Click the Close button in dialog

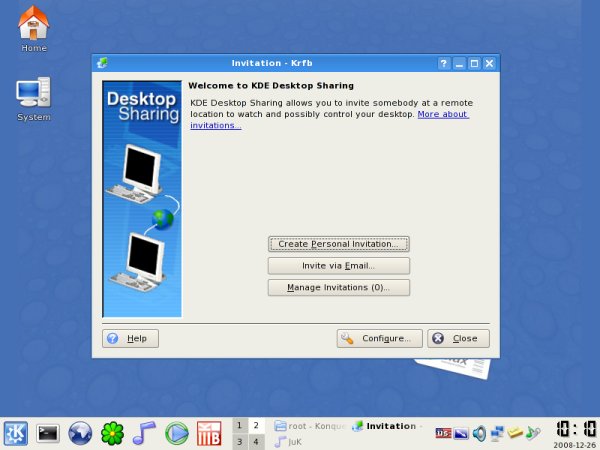[x=458, y=338]
